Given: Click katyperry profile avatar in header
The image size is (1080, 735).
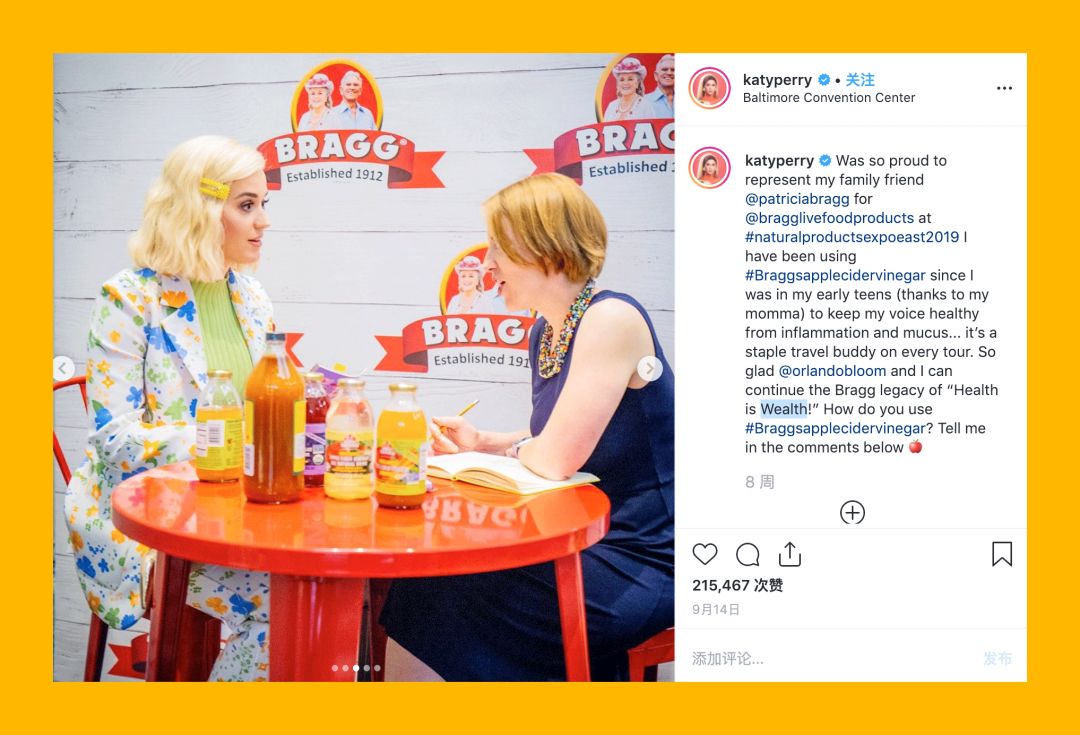Looking at the screenshot, I should pyautogui.click(x=709, y=88).
